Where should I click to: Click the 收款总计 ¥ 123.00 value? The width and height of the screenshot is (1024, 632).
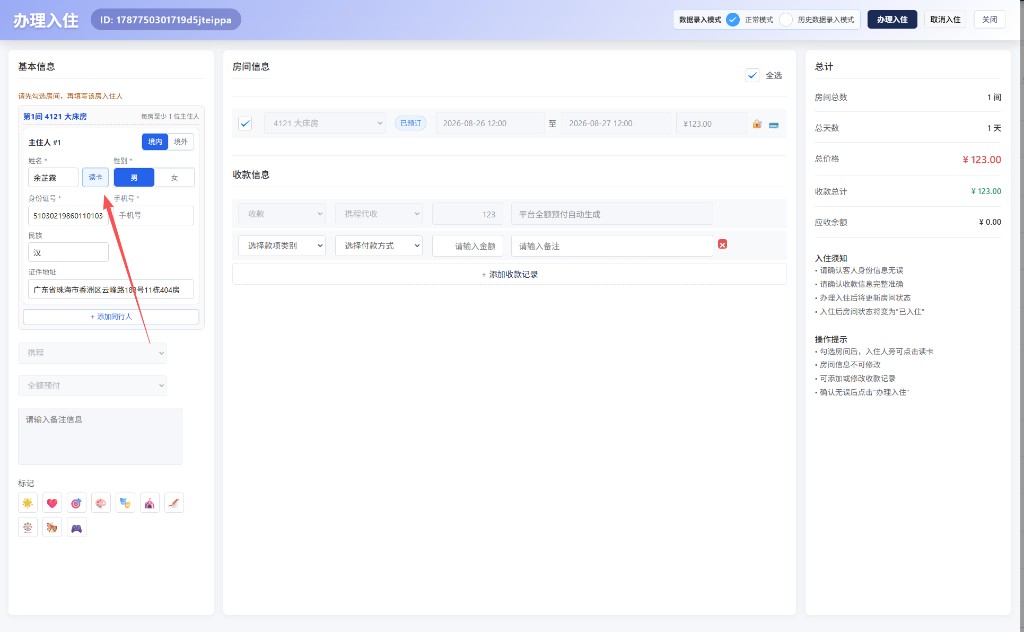point(986,191)
